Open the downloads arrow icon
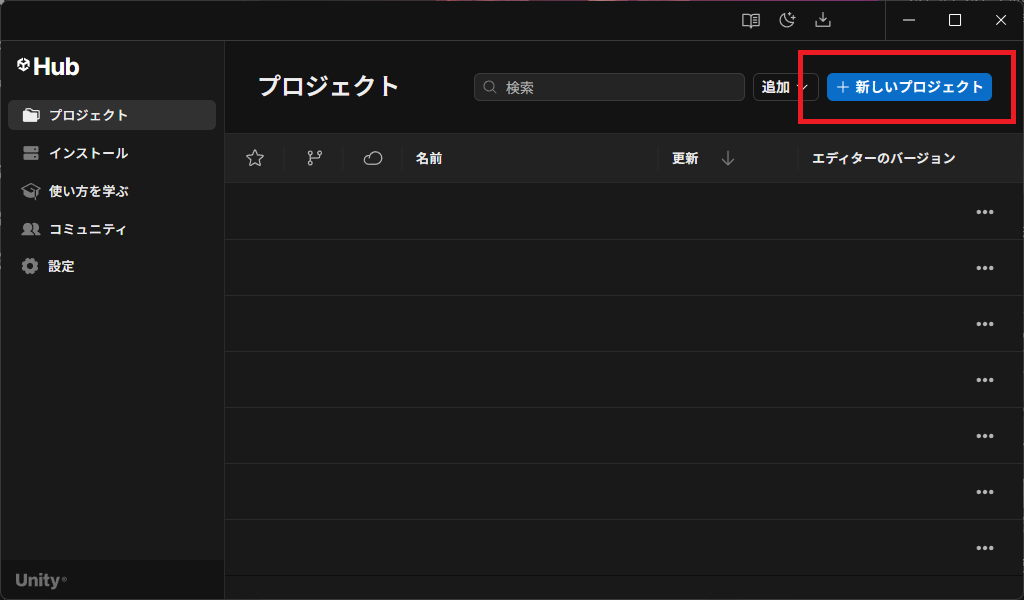 pos(823,20)
